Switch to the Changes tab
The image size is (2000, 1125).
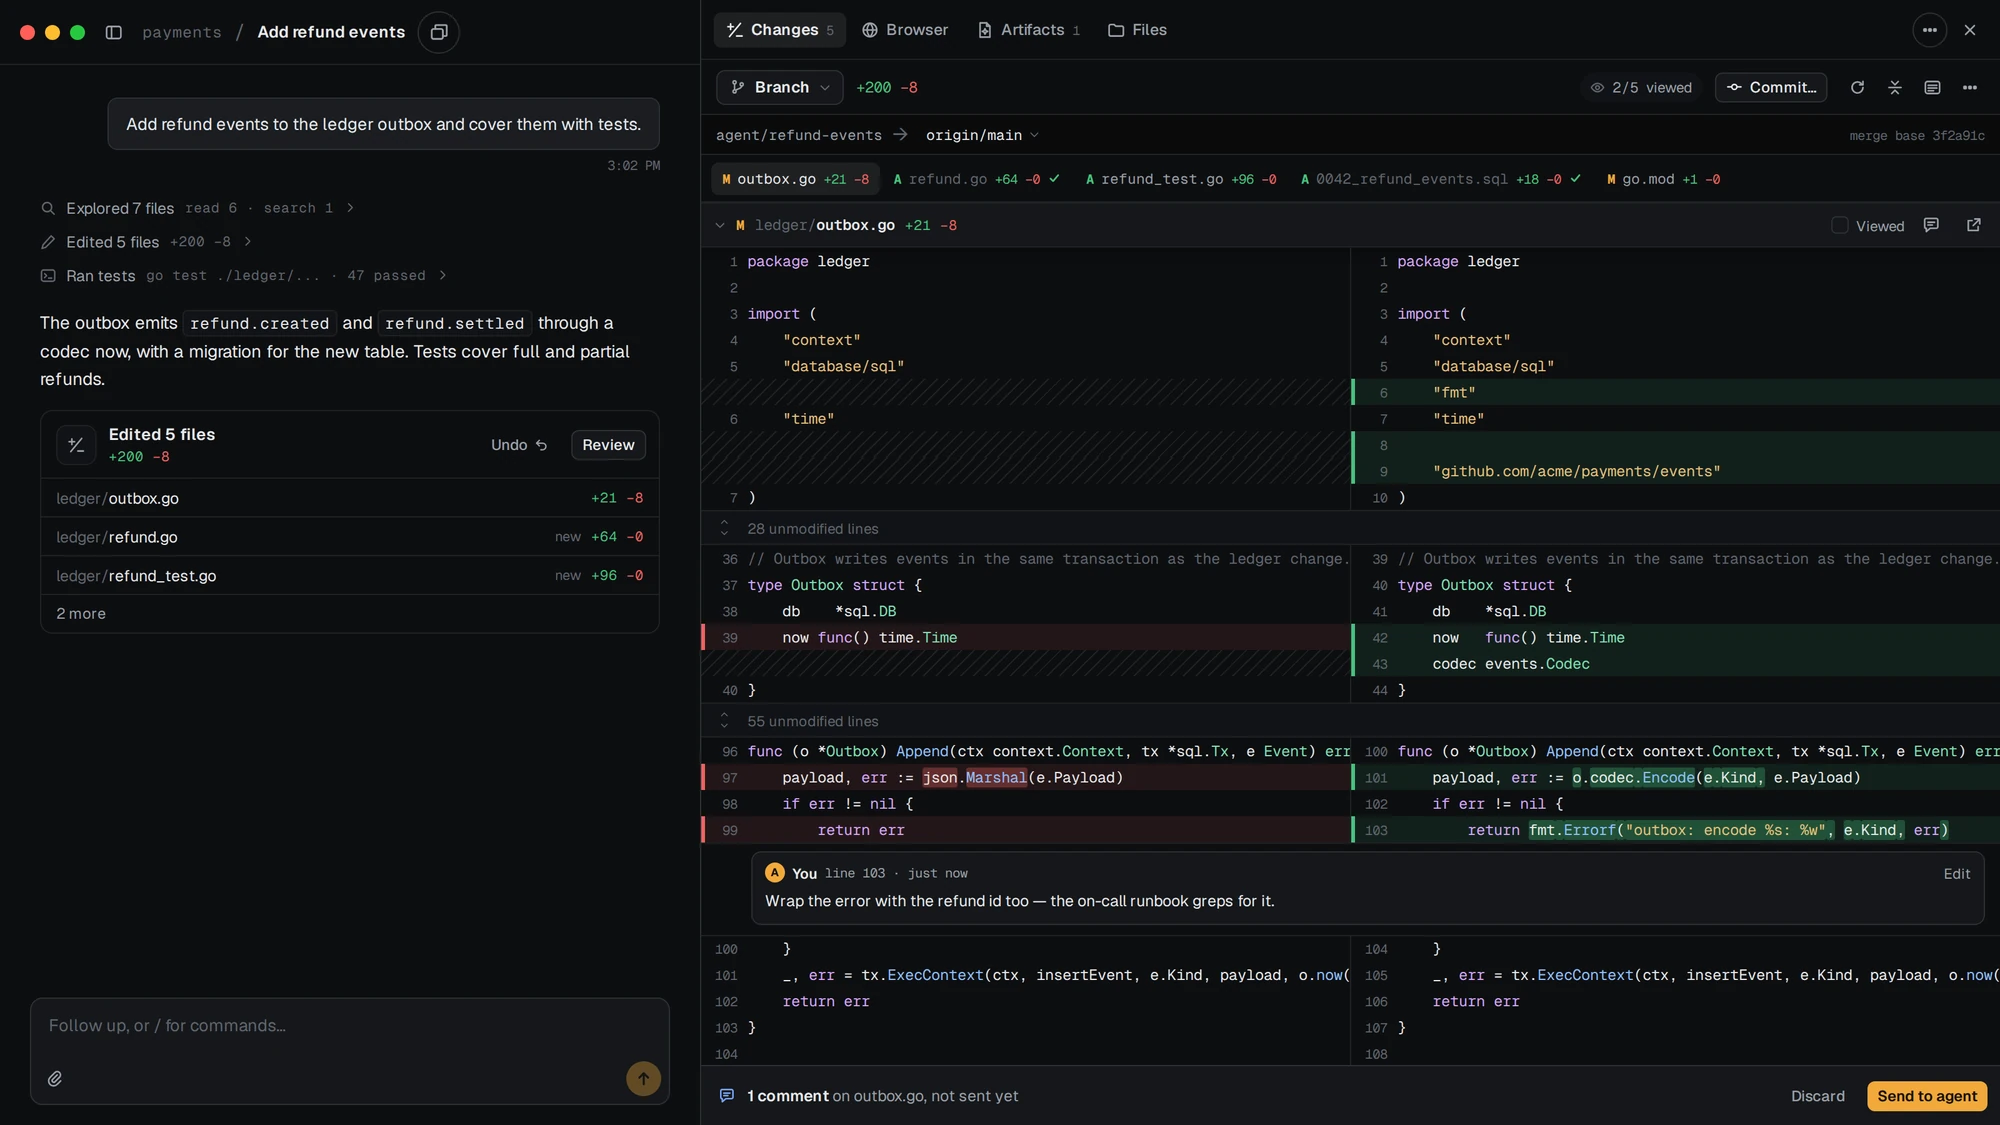(x=780, y=30)
